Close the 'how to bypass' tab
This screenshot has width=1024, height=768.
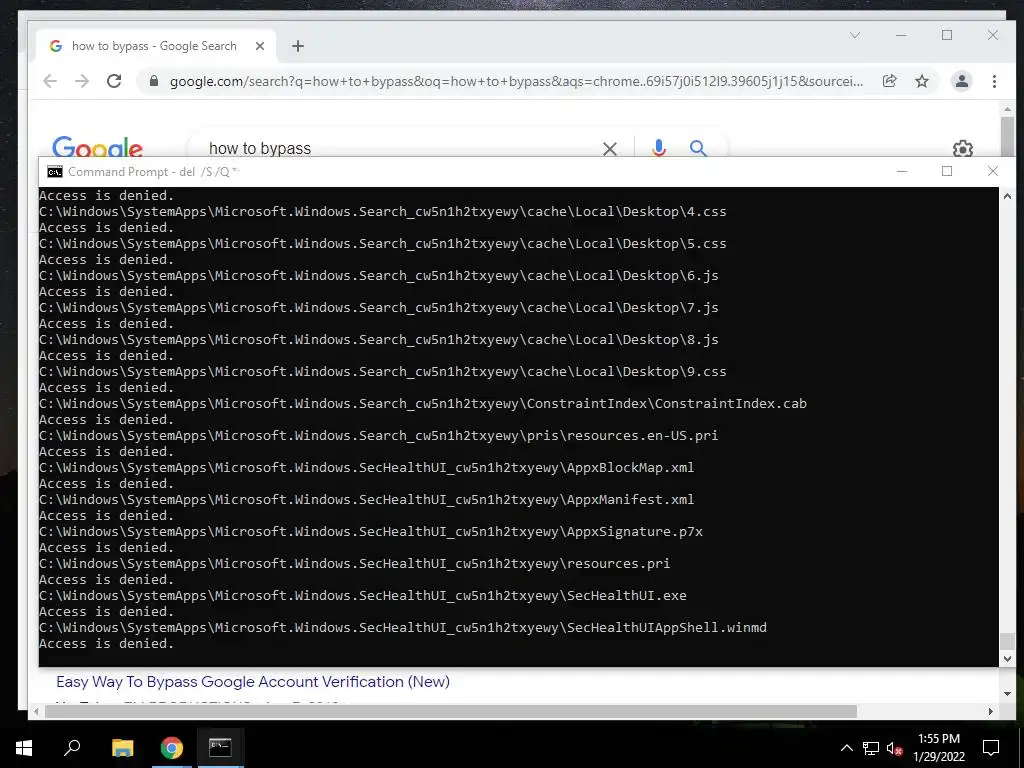click(260, 46)
